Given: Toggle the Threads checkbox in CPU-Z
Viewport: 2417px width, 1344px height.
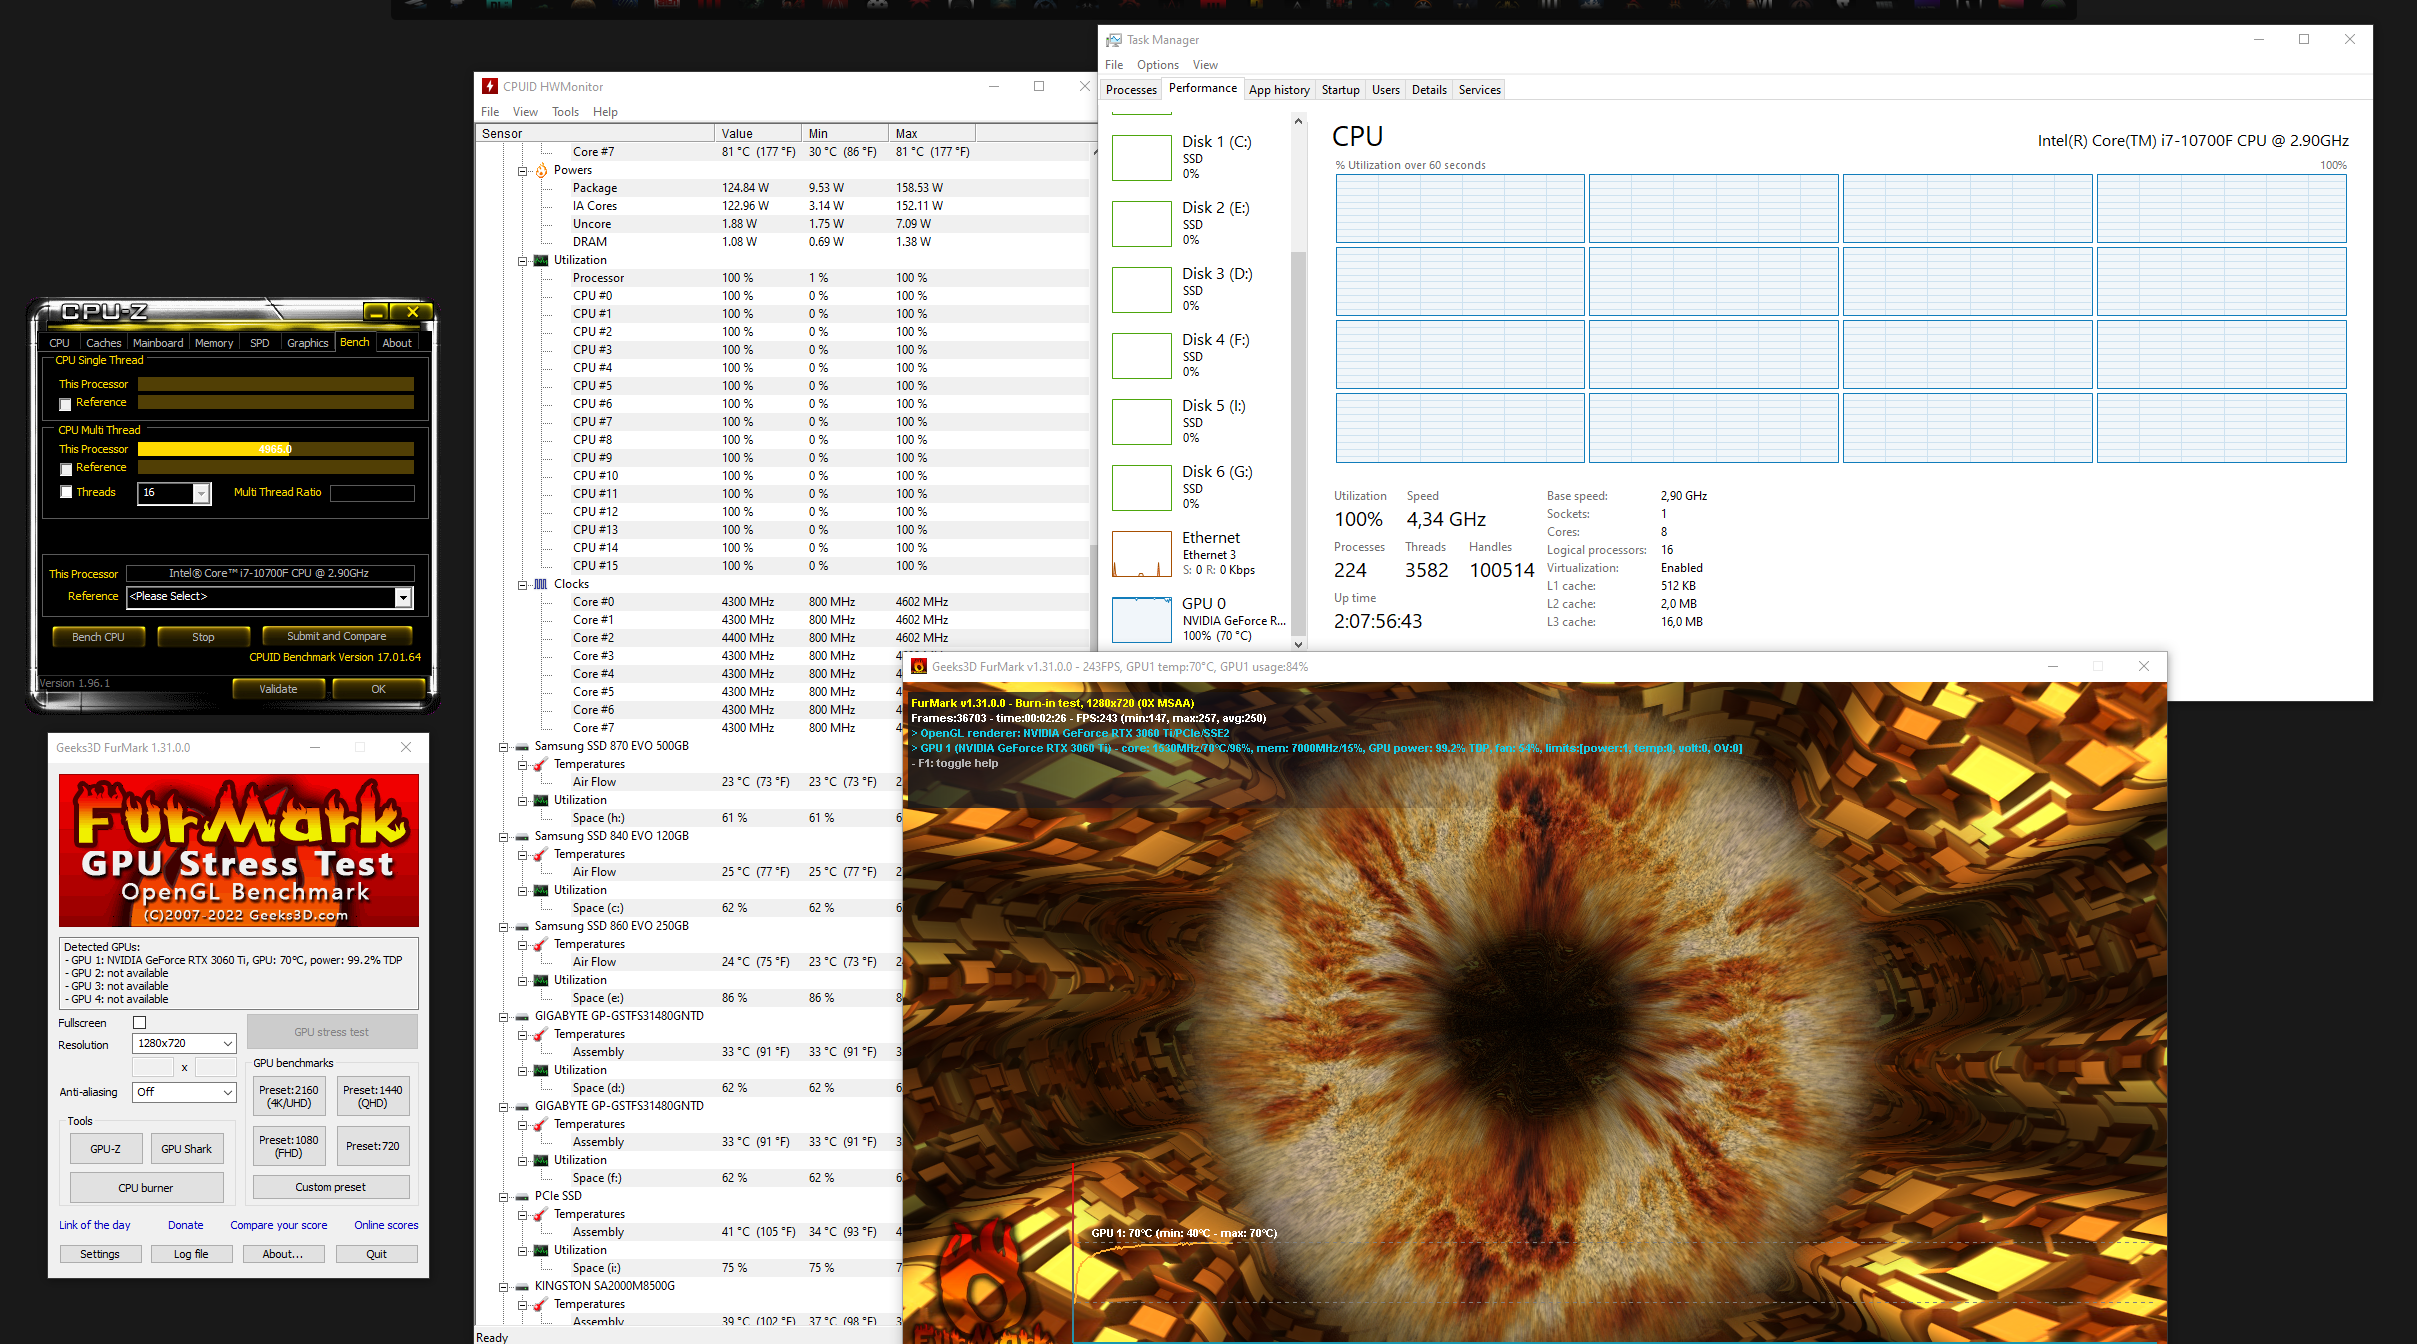Looking at the screenshot, I should pos(66,492).
